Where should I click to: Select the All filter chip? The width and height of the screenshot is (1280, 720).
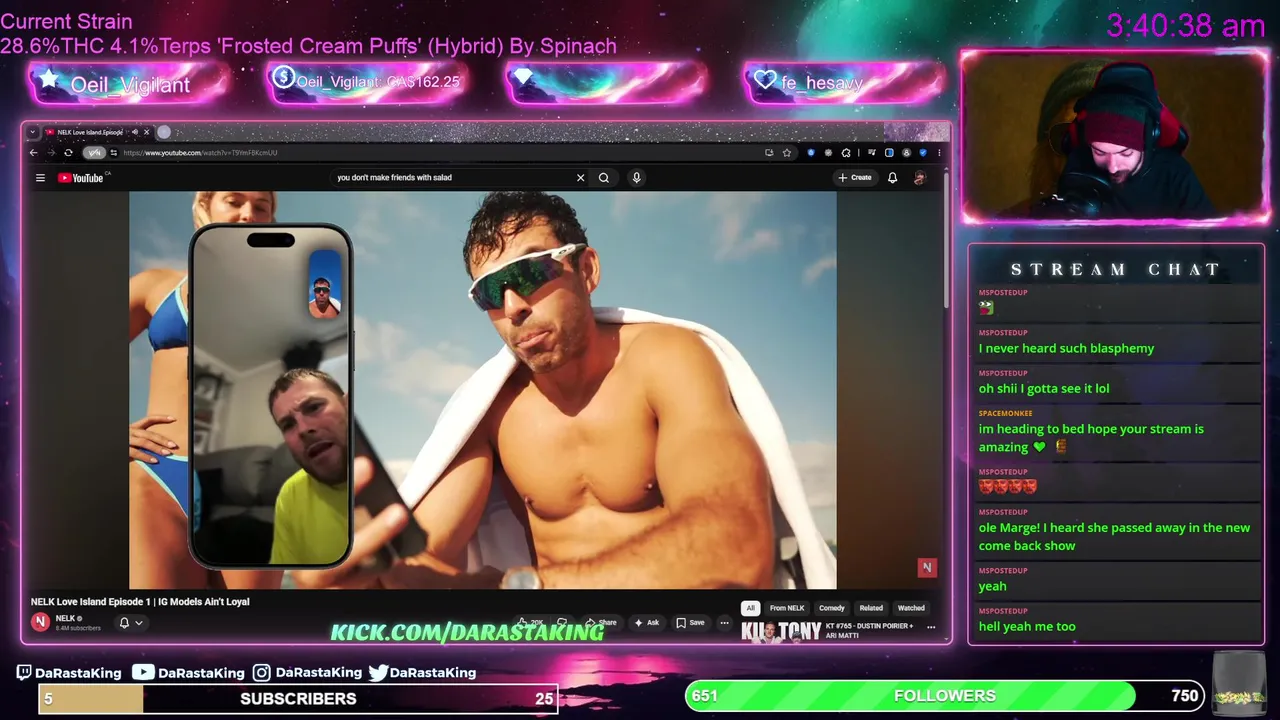pyautogui.click(x=750, y=608)
